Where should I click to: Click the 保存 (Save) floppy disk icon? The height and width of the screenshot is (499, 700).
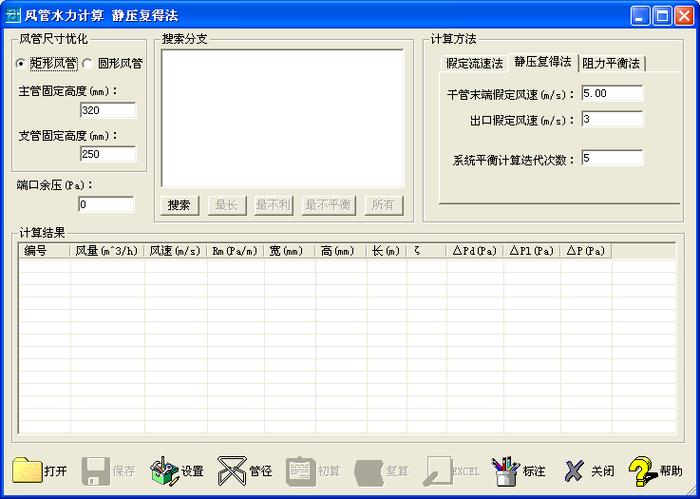click(x=96, y=470)
